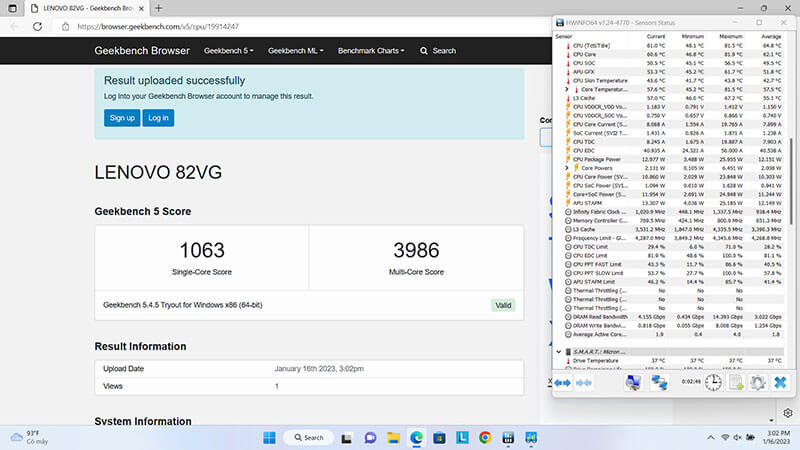The width and height of the screenshot is (800, 450).
Task: Click the Geekbench Browser logo link
Action: pyautogui.click(x=142, y=51)
